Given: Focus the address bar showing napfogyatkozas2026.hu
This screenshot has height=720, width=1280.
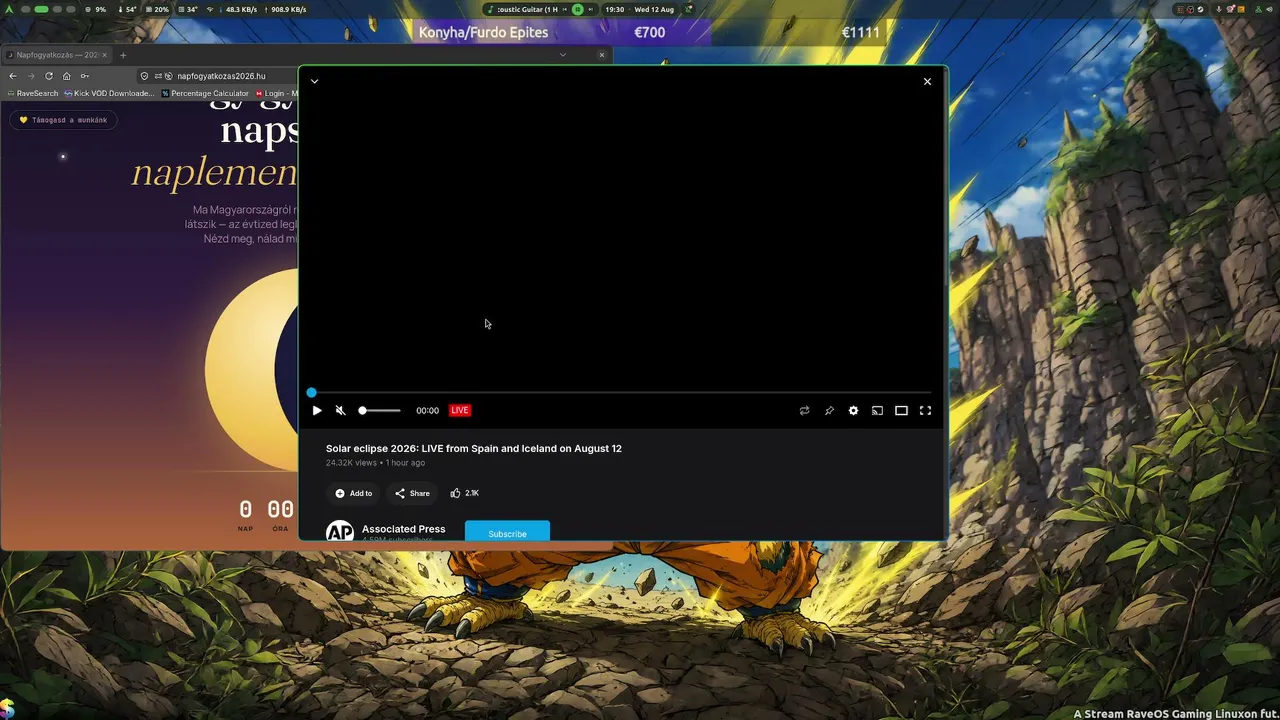Looking at the screenshot, I should point(221,76).
